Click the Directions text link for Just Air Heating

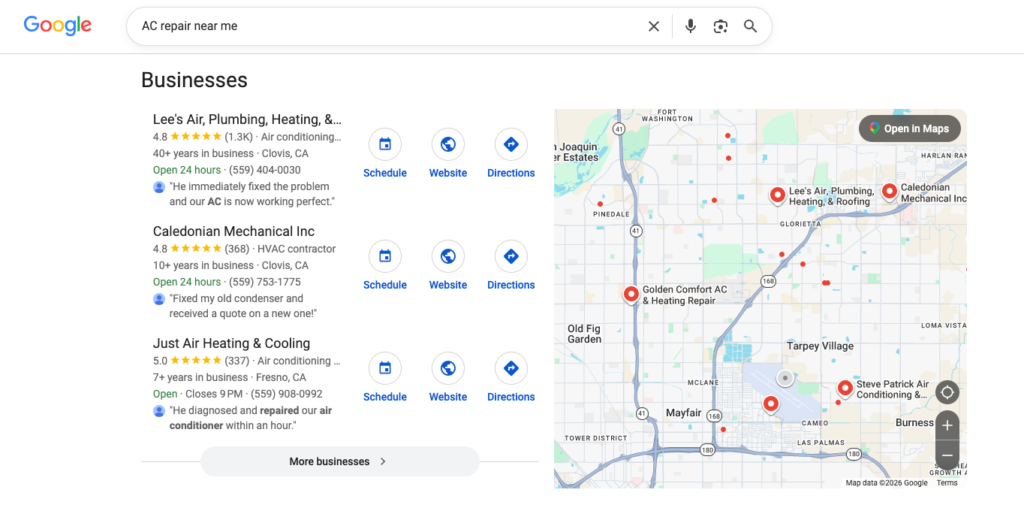511,397
